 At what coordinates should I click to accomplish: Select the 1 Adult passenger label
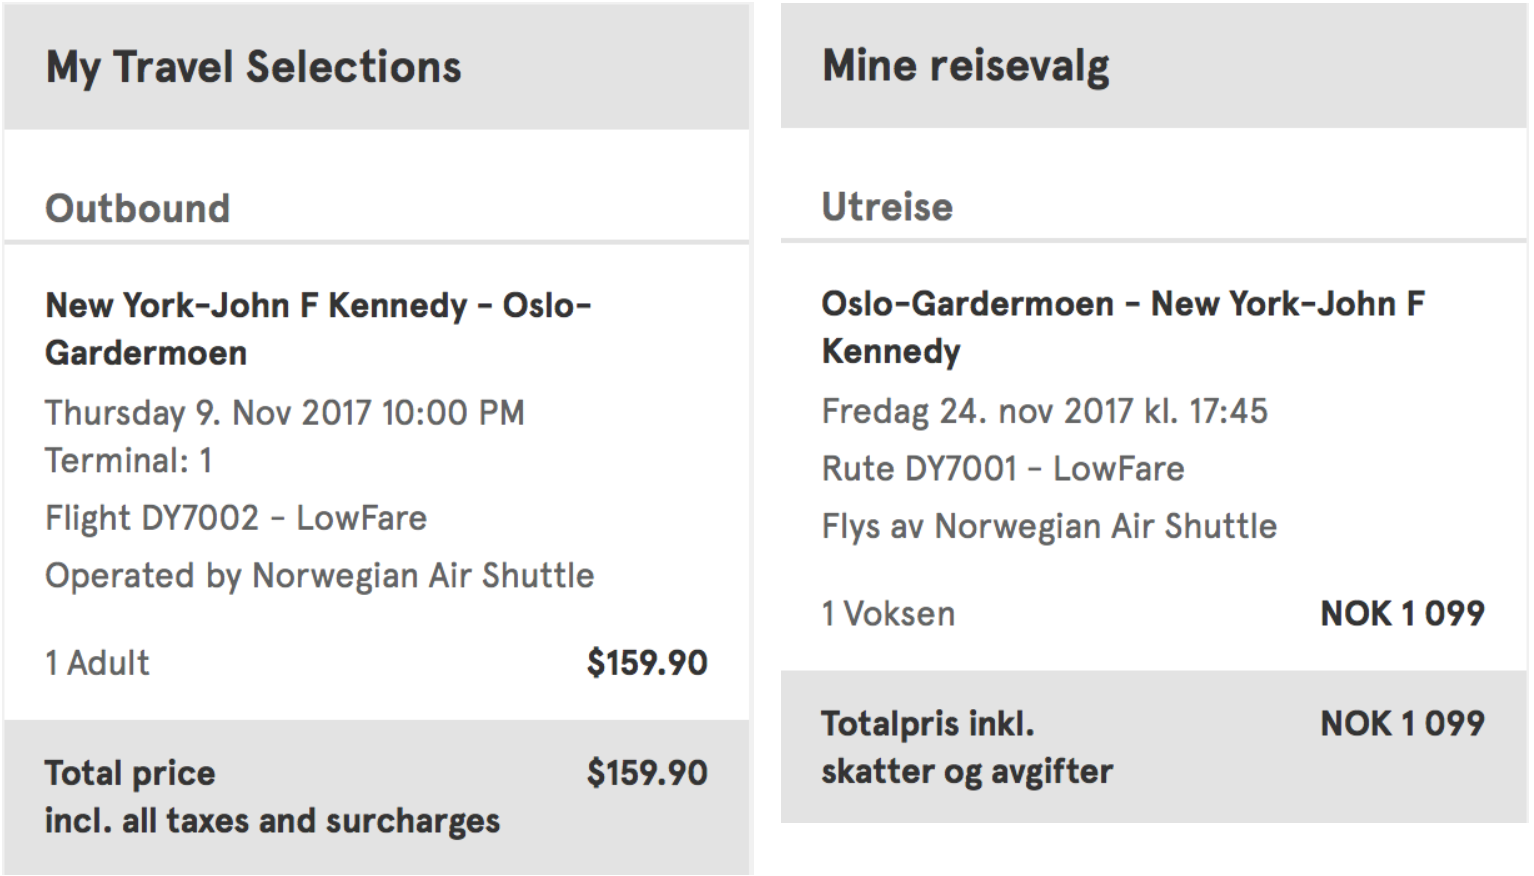[x=98, y=663]
